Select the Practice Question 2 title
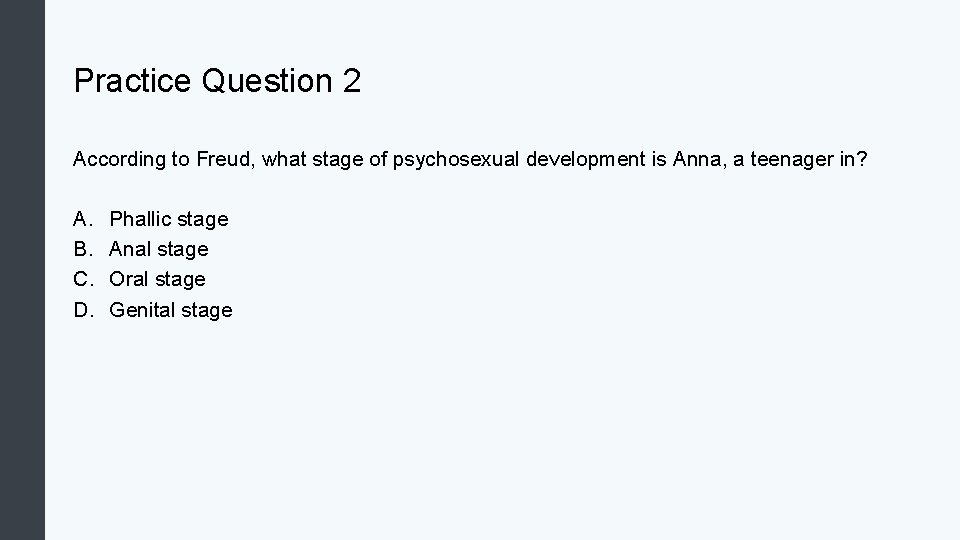960x540 pixels. 217,81
